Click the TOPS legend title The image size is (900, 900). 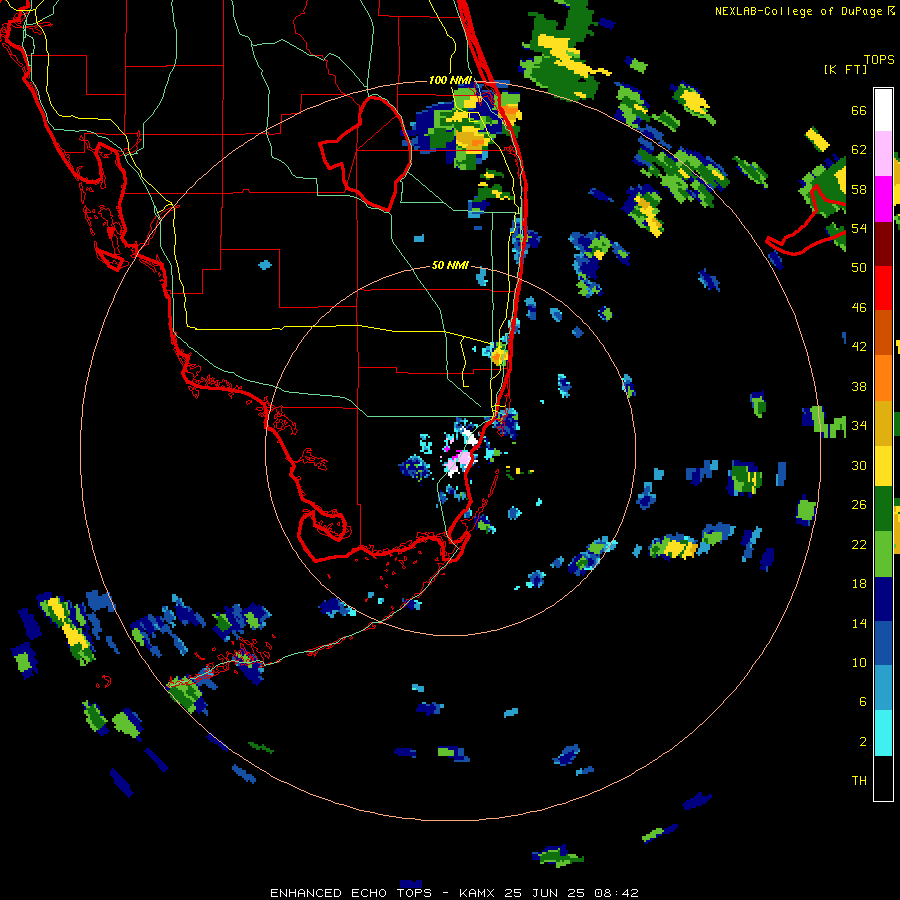click(879, 59)
